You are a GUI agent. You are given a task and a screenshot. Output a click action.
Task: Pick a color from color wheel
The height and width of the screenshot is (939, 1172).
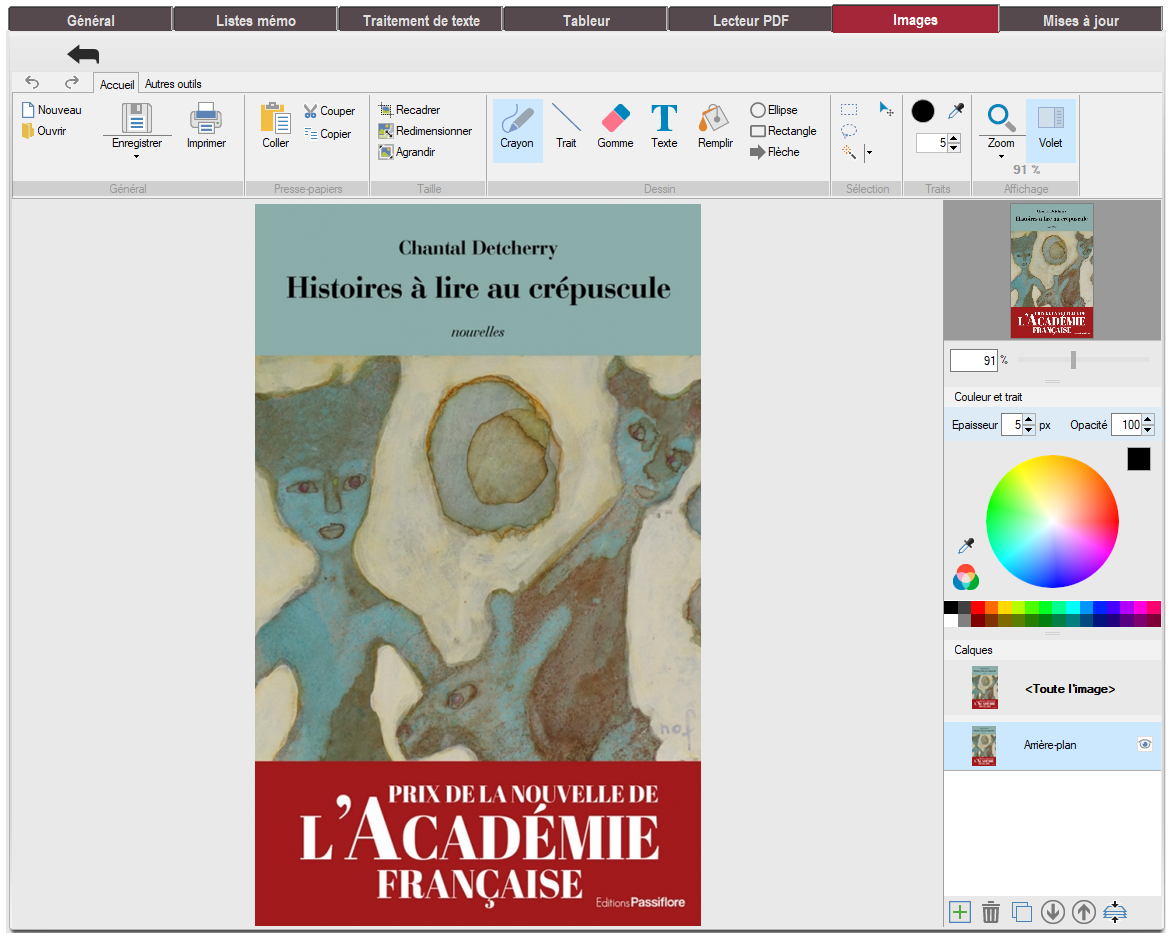[1052, 521]
